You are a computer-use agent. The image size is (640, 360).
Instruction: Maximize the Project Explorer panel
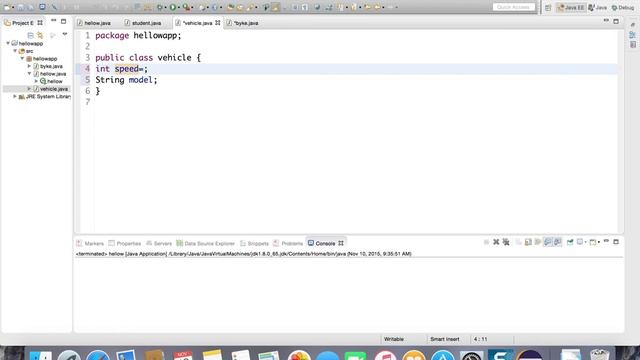pos(63,21)
